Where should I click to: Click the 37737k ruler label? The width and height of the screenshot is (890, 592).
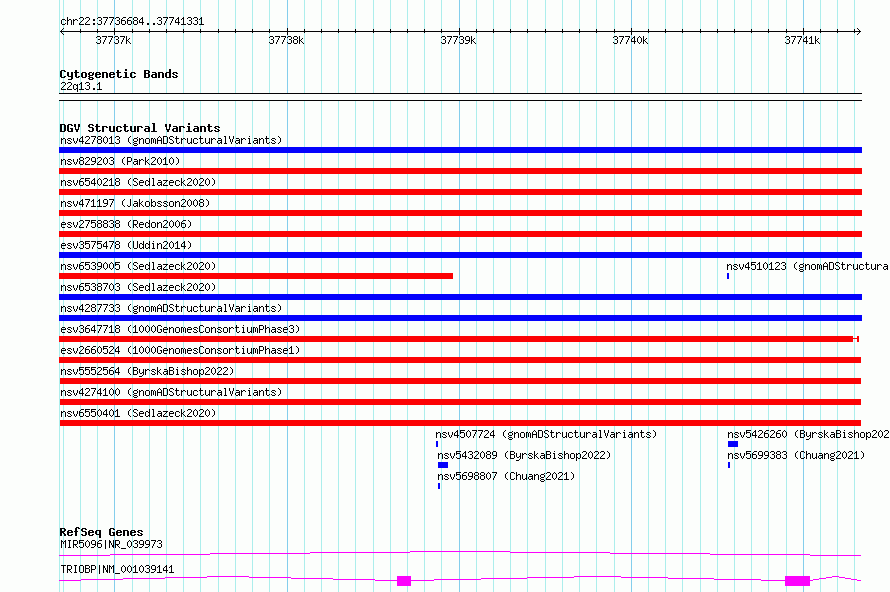114,40
